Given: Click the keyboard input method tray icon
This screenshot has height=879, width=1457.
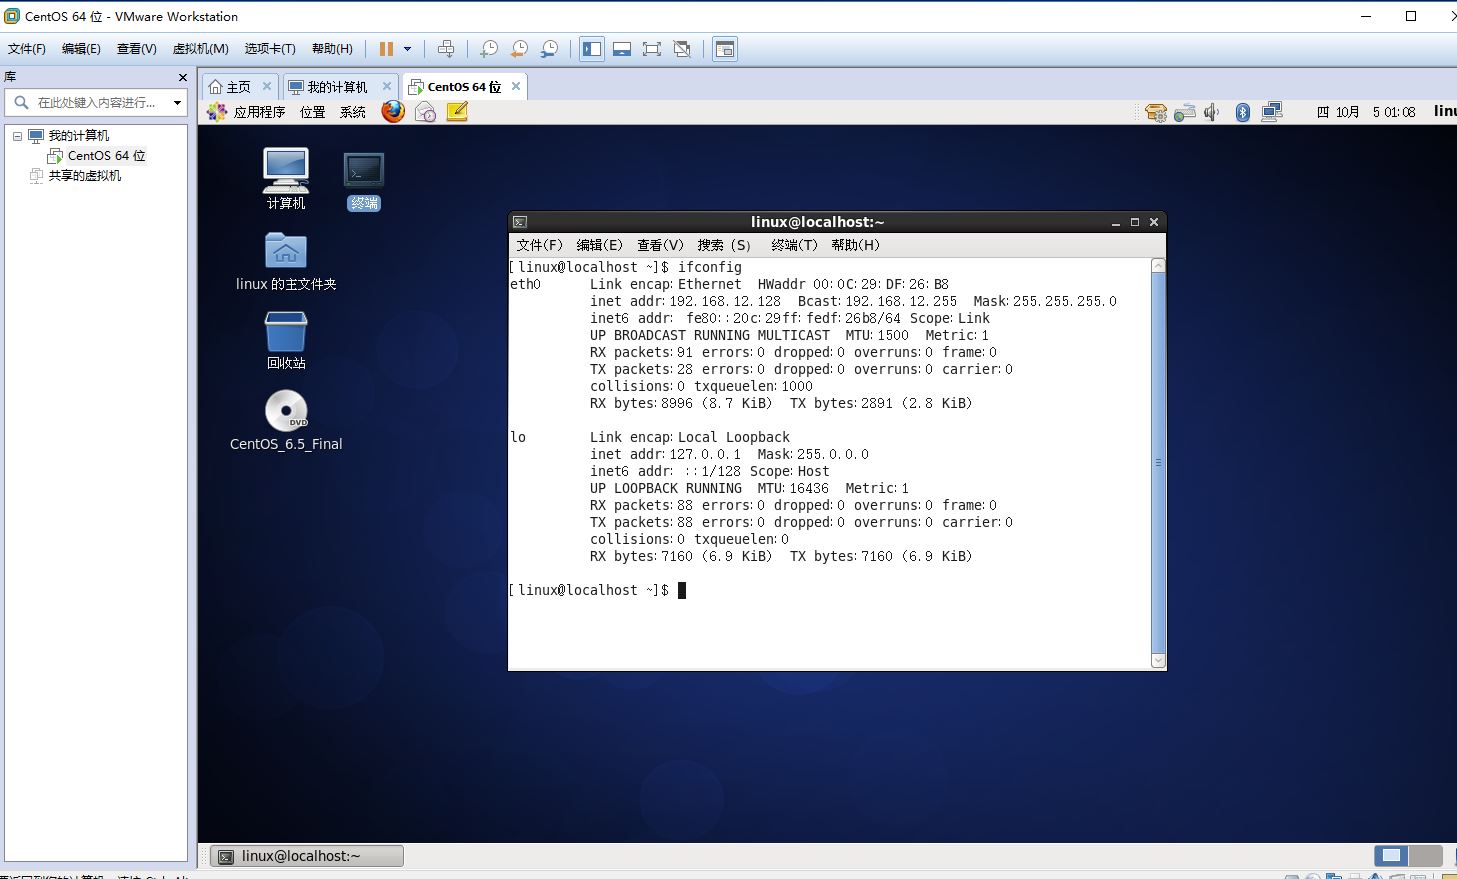Looking at the screenshot, I should 1185,112.
